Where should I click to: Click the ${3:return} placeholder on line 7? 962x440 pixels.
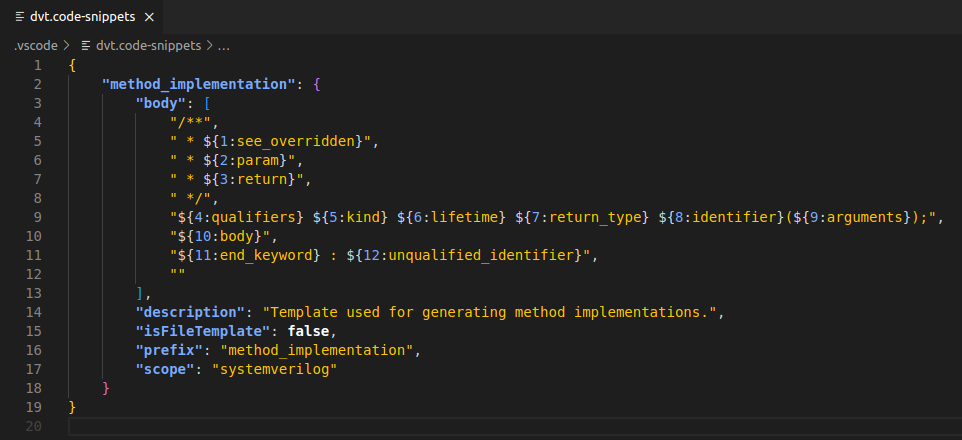click(250, 179)
